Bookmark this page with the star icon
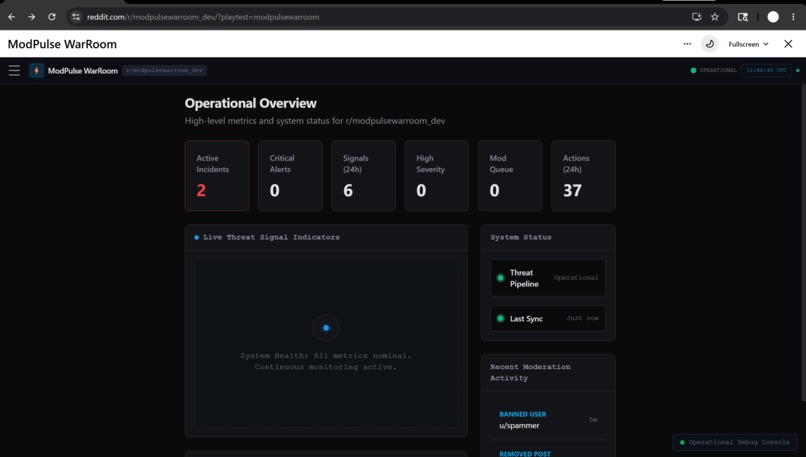The height and width of the screenshot is (457, 806). (715, 17)
